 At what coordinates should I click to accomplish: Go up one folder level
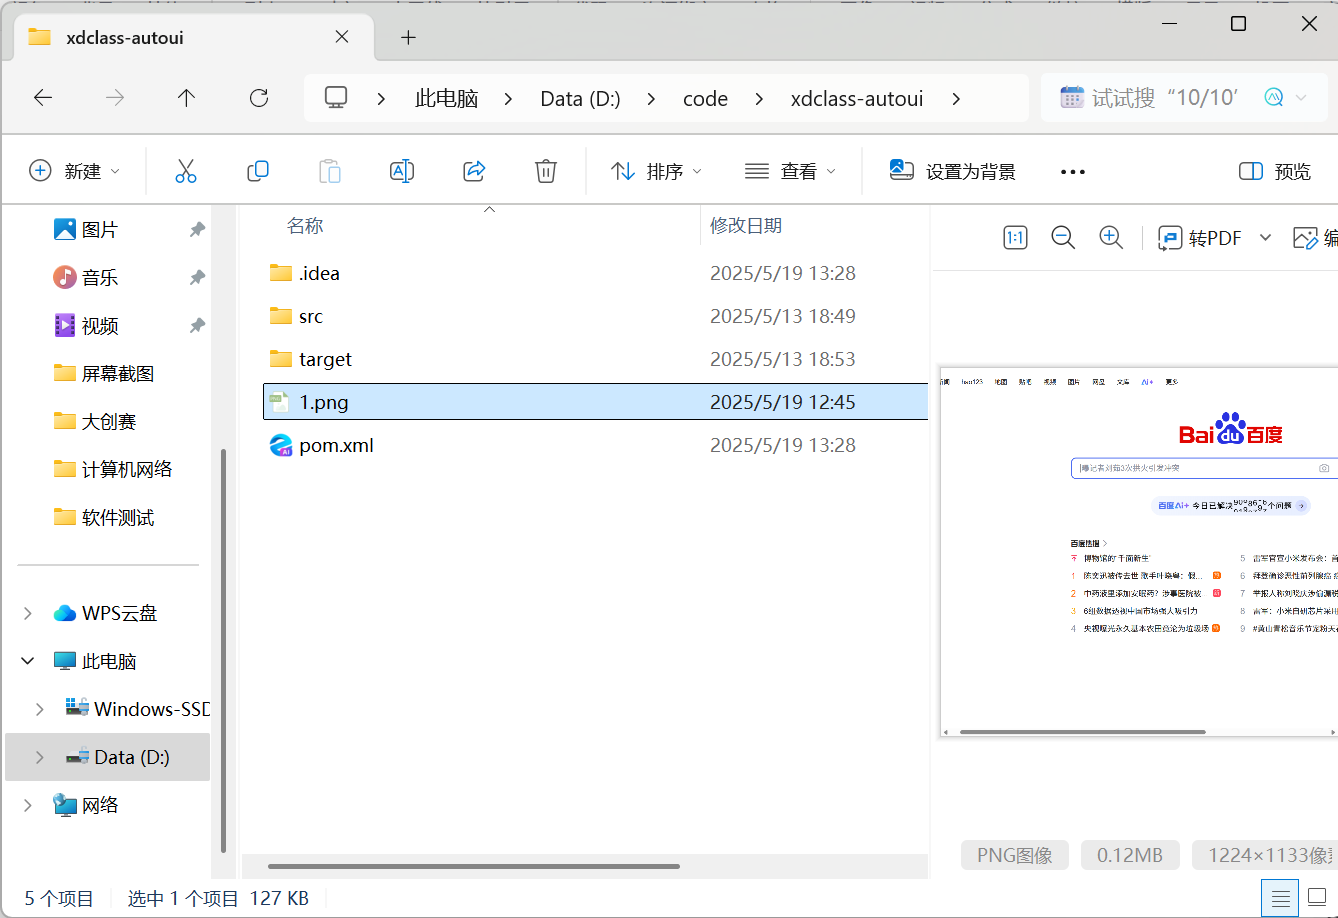(x=186, y=98)
